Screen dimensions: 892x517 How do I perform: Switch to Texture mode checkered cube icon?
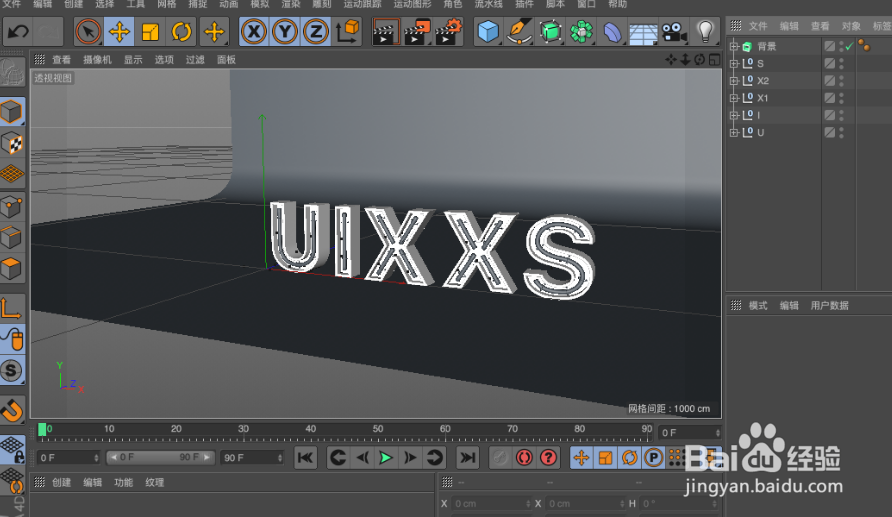click(x=12, y=143)
